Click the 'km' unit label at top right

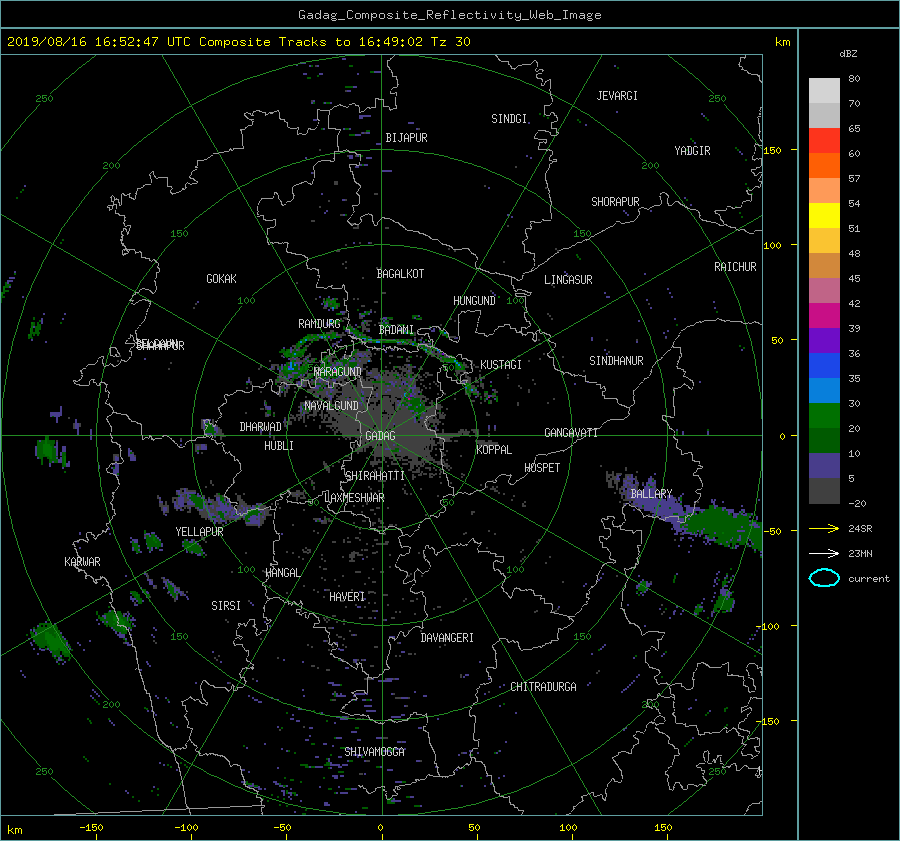(x=782, y=42)
